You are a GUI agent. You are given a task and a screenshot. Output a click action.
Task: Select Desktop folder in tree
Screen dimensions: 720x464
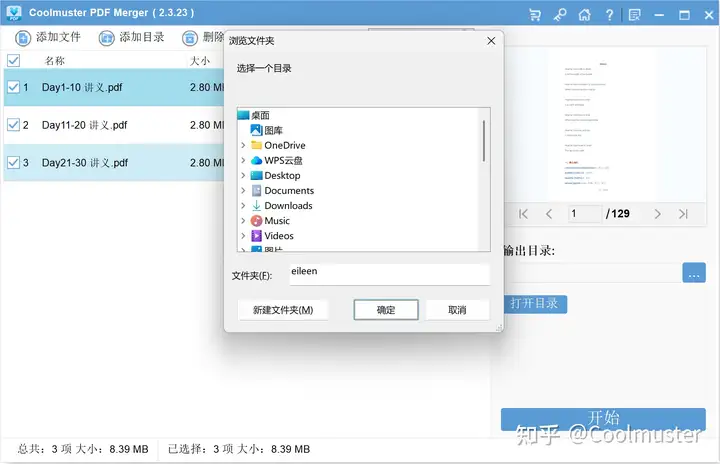(282, 176)
